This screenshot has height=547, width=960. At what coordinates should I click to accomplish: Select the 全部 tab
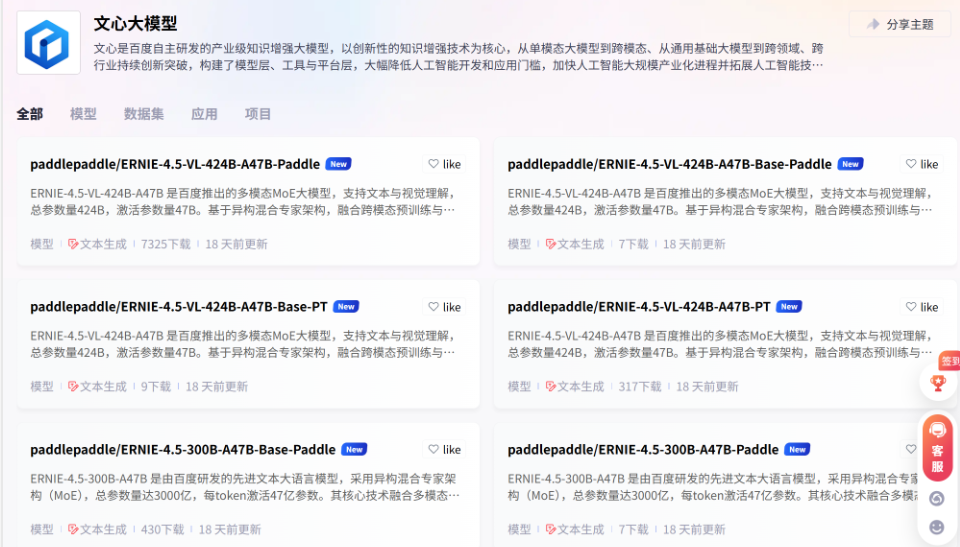click(x=29, y=114)
